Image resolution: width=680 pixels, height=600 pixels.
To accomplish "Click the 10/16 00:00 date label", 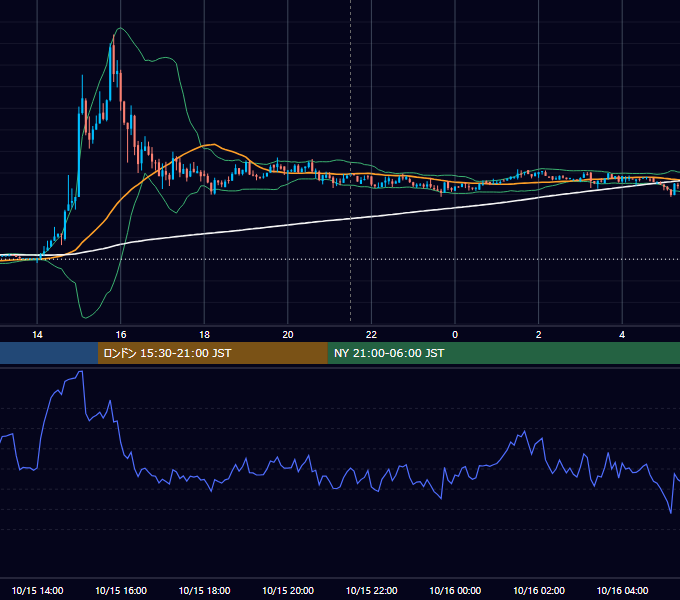I will click(x=455, y=590).
